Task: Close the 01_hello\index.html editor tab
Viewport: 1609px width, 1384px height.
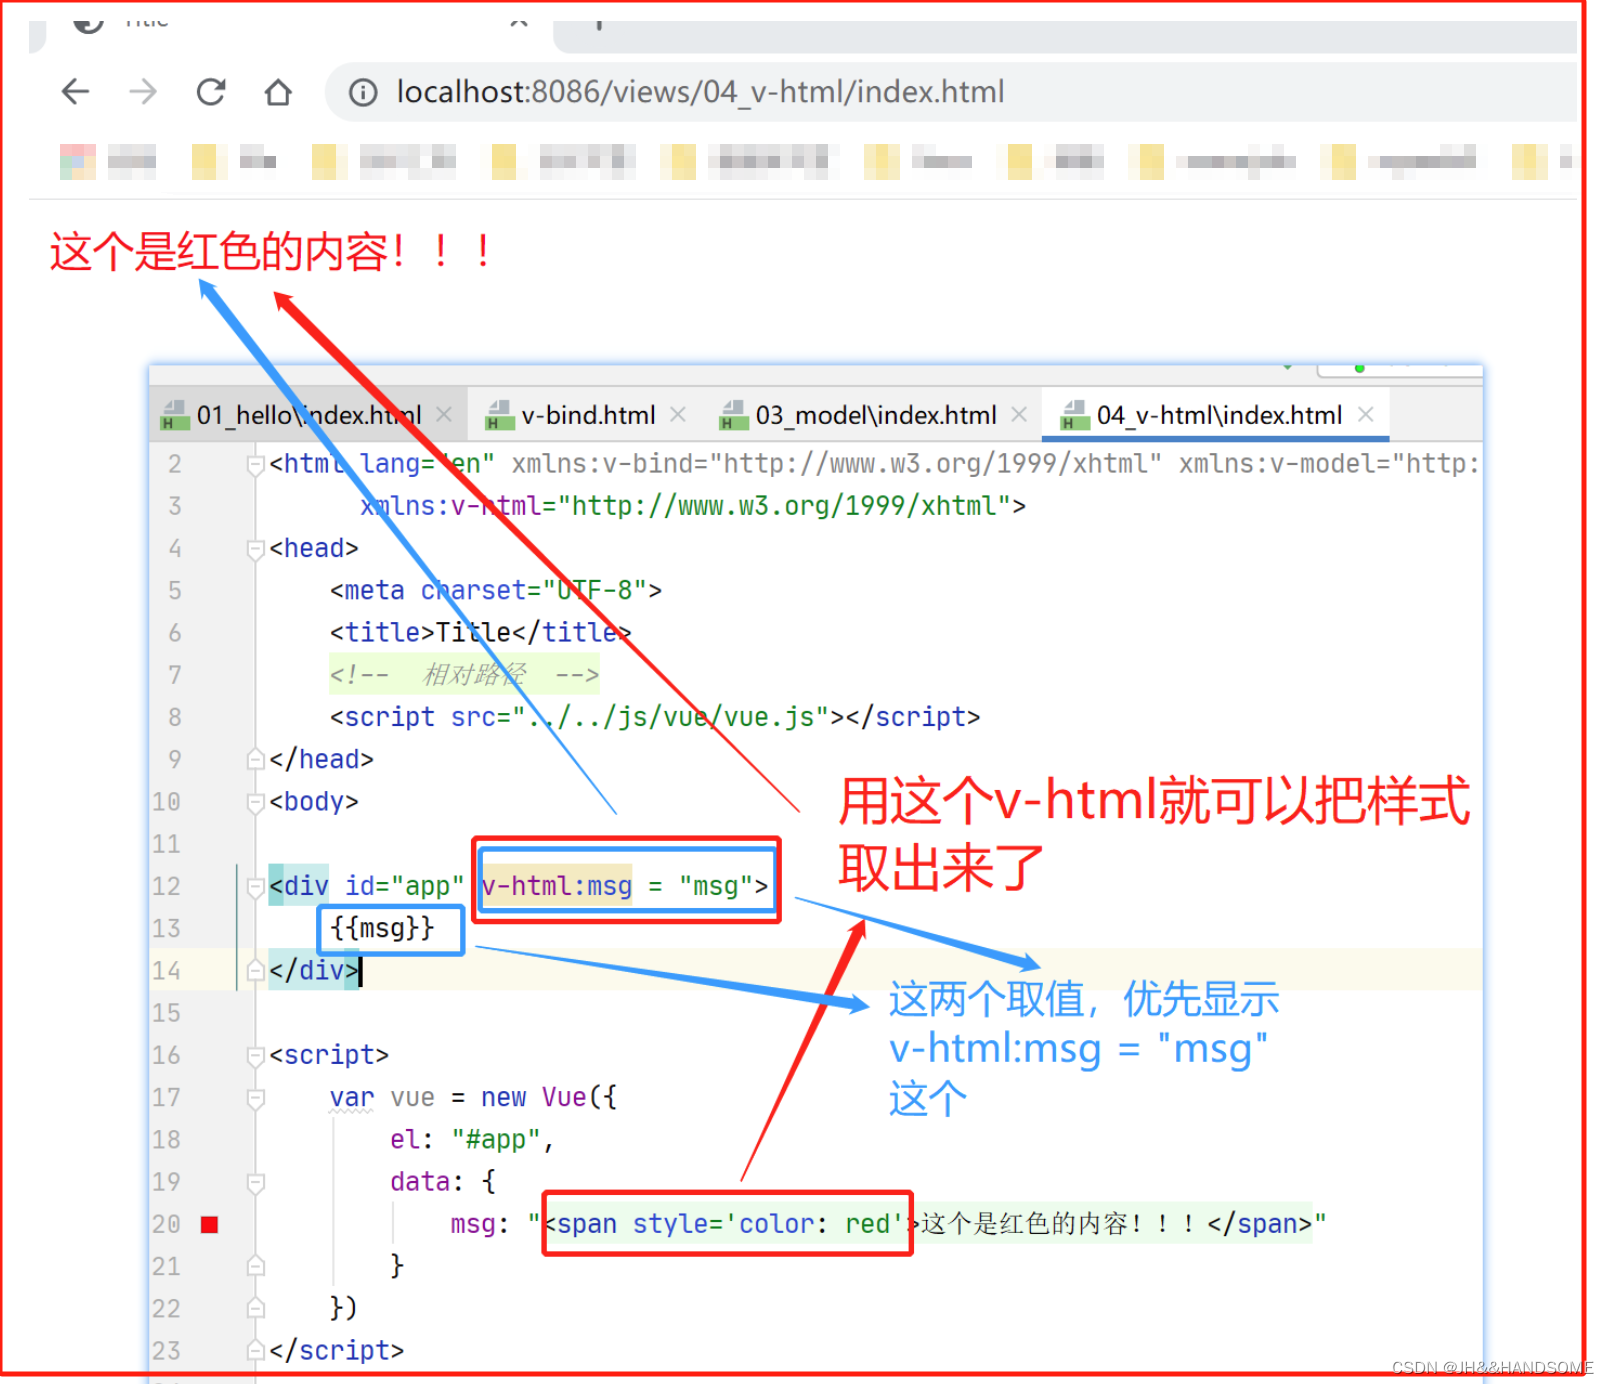Action: tap(445, 414)
